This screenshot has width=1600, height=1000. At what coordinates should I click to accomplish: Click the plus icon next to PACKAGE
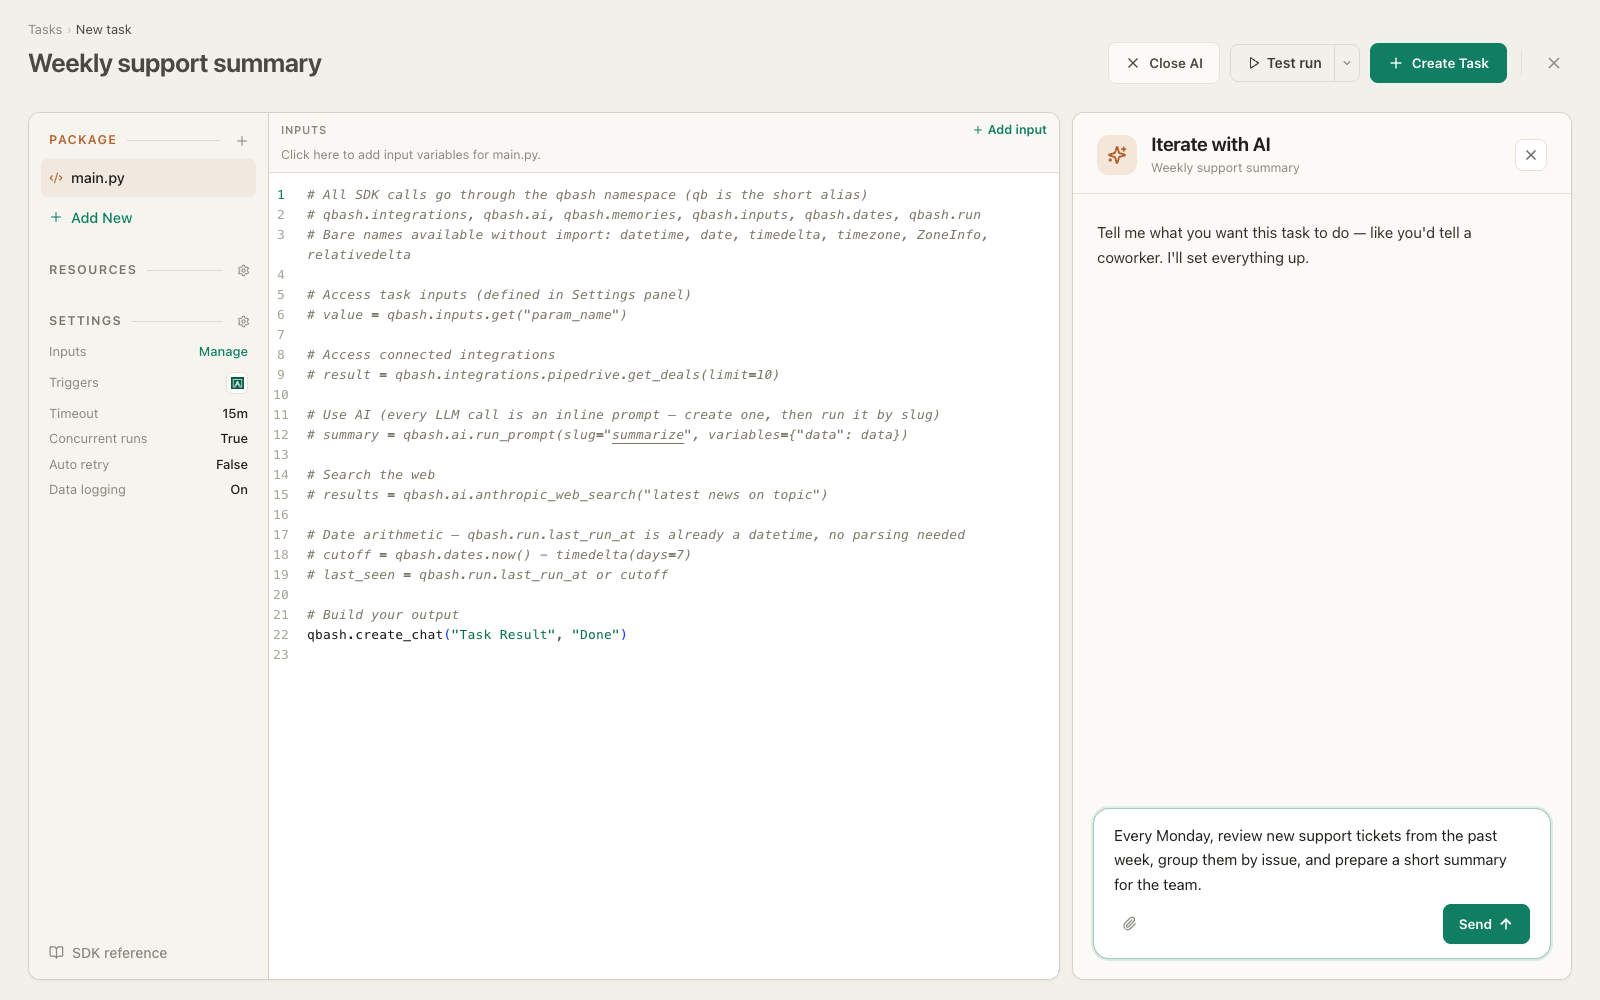pyautogui.click(x=242, y=141)
